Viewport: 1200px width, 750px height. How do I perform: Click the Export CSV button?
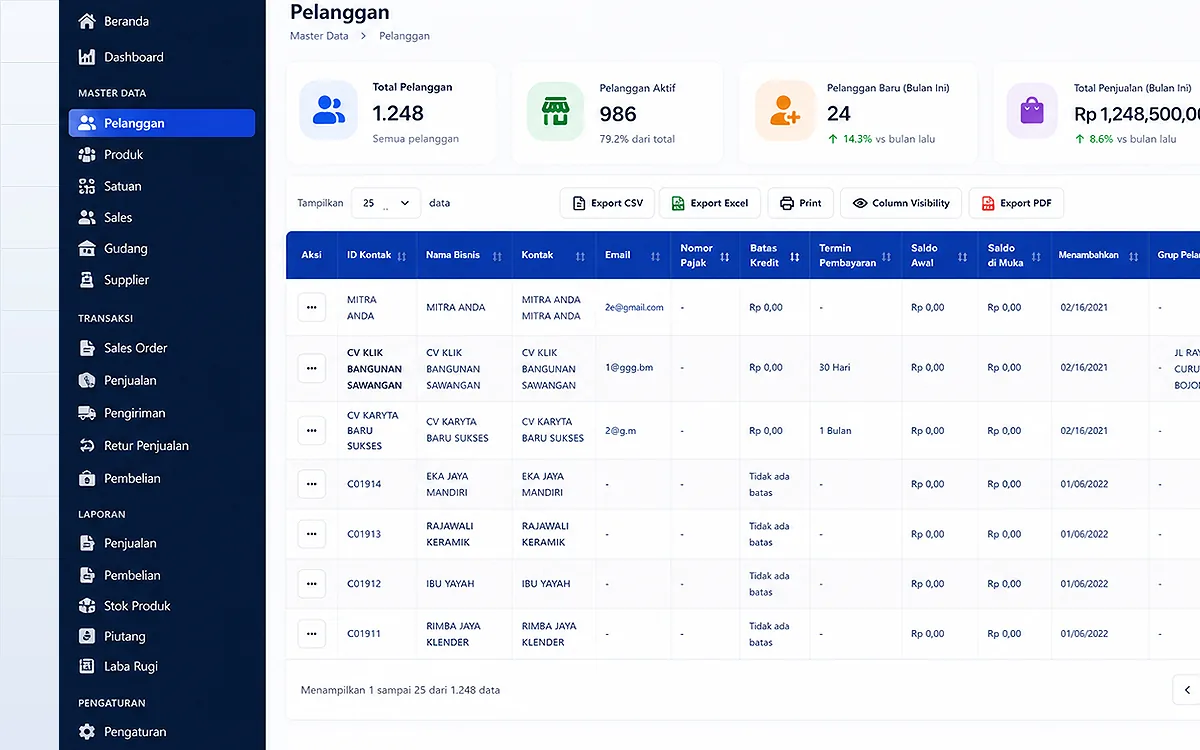pyautogui.click(x=607, y=203)
